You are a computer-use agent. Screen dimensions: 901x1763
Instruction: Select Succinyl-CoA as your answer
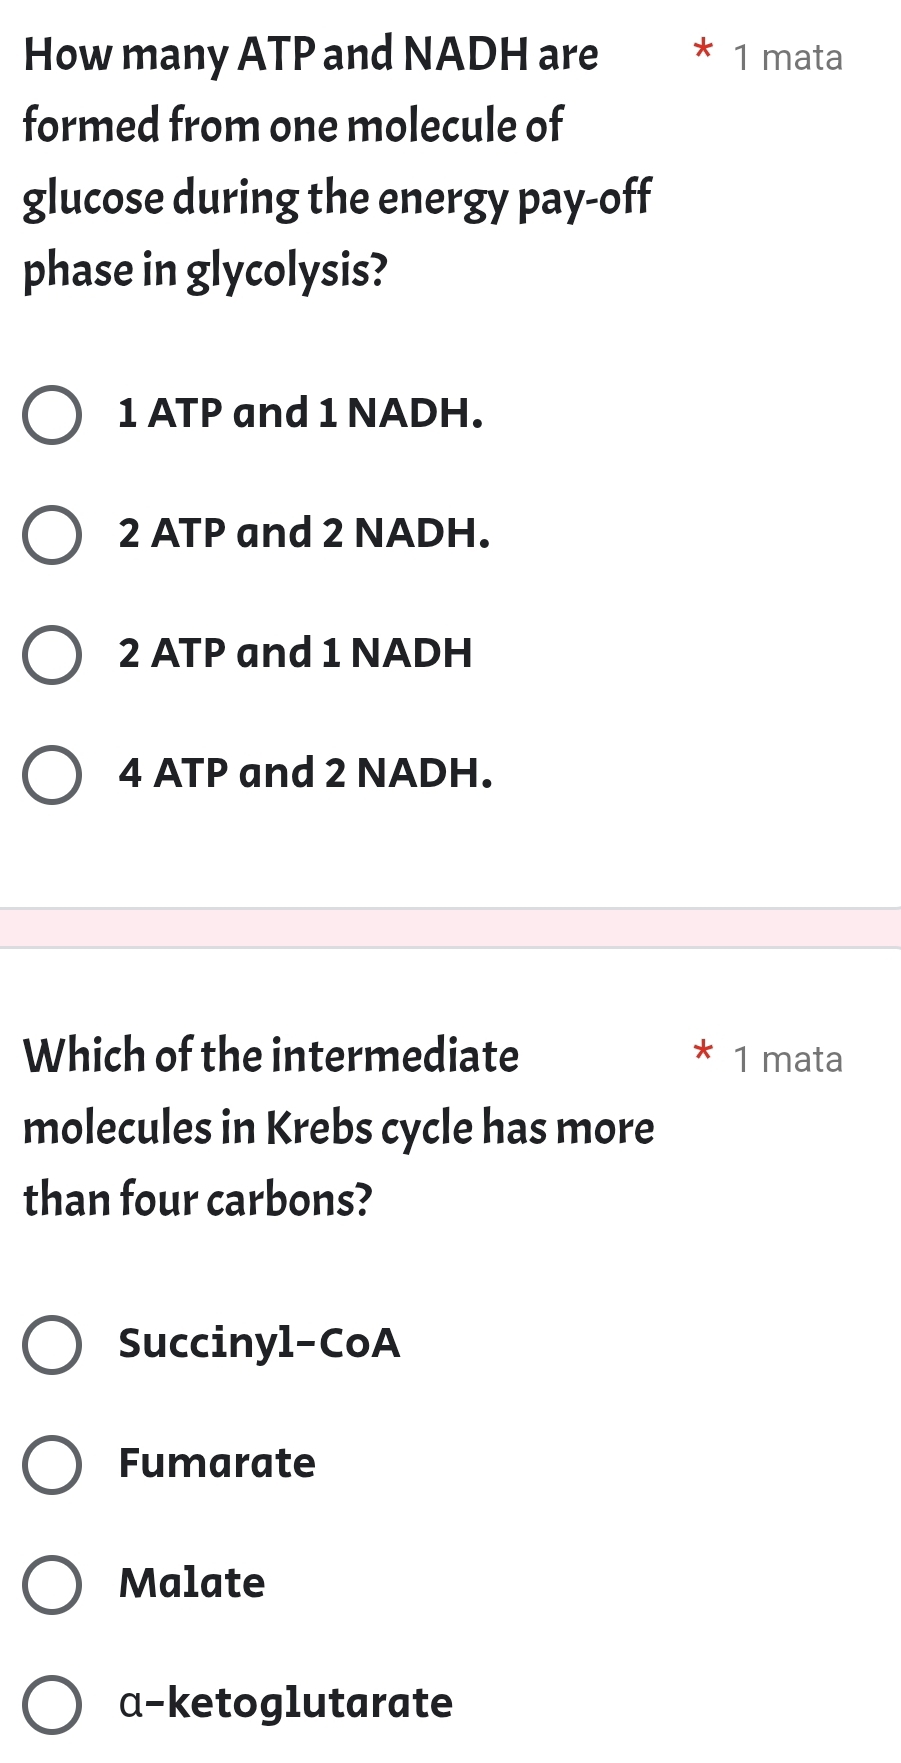(x=53, y=1345)
